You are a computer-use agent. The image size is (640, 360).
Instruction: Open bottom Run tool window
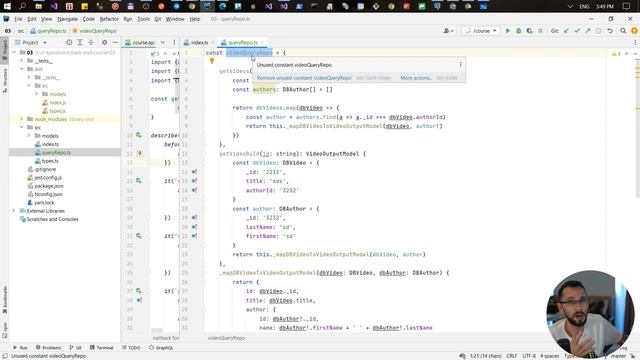(x=20, y=348)
